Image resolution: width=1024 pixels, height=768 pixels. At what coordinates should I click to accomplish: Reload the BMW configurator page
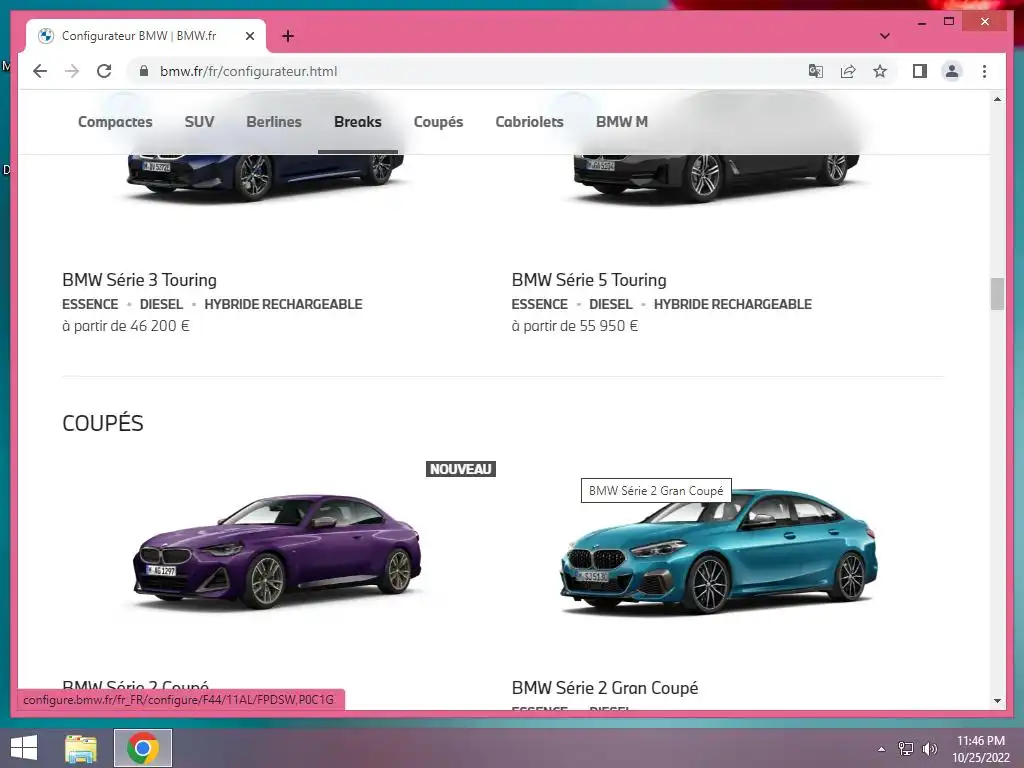tap(104, 71)
